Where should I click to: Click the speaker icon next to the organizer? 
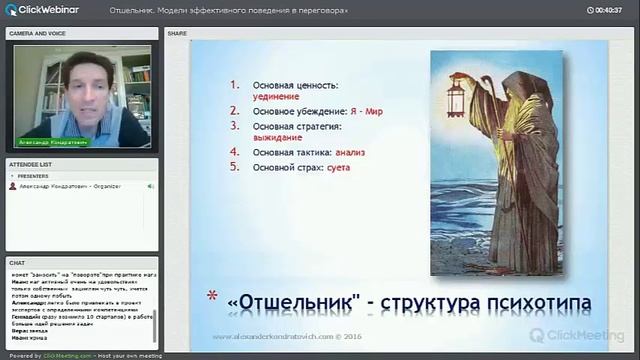[151, 186]
